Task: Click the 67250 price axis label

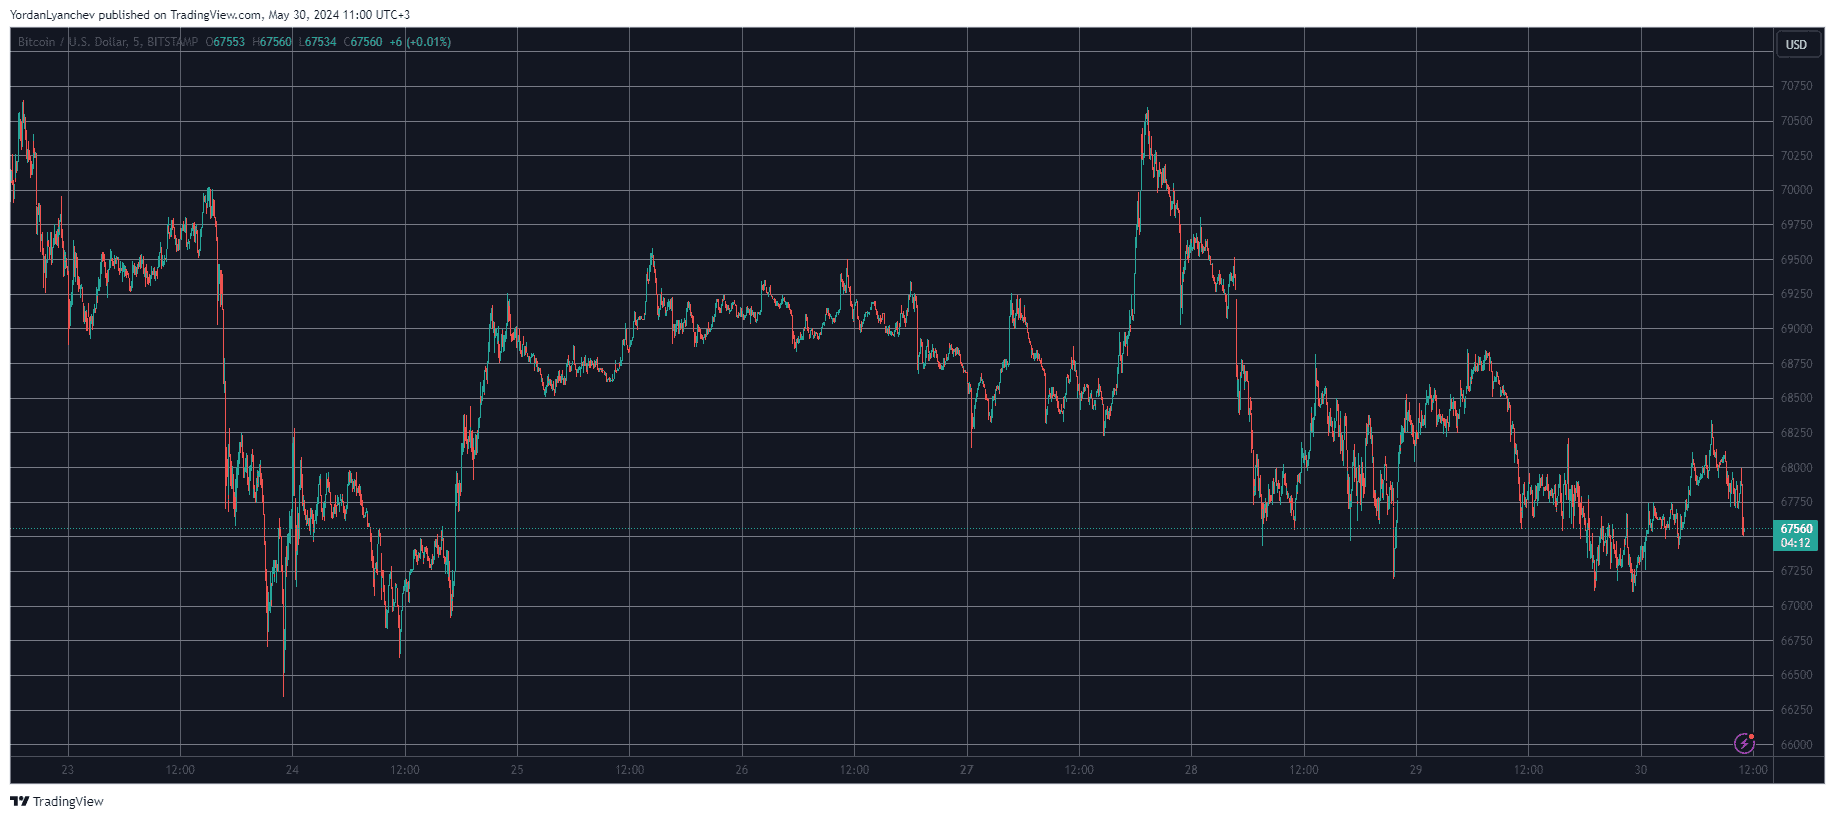Action: point(1796,571)
